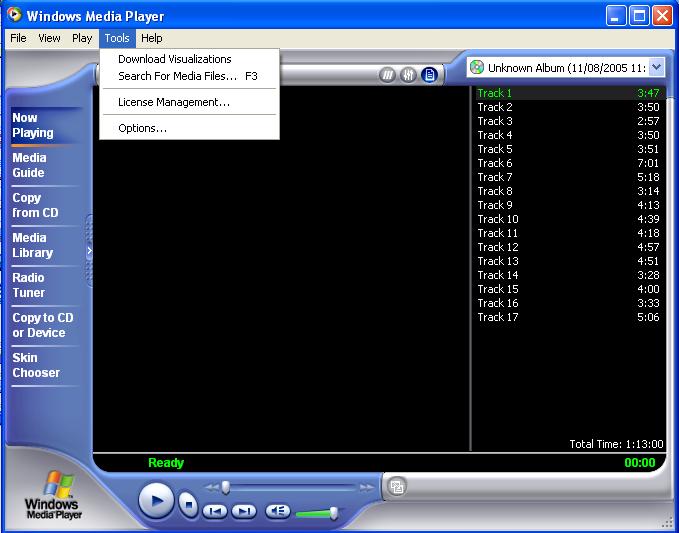Select Track 3 in playlist

(x=569, y=121)
